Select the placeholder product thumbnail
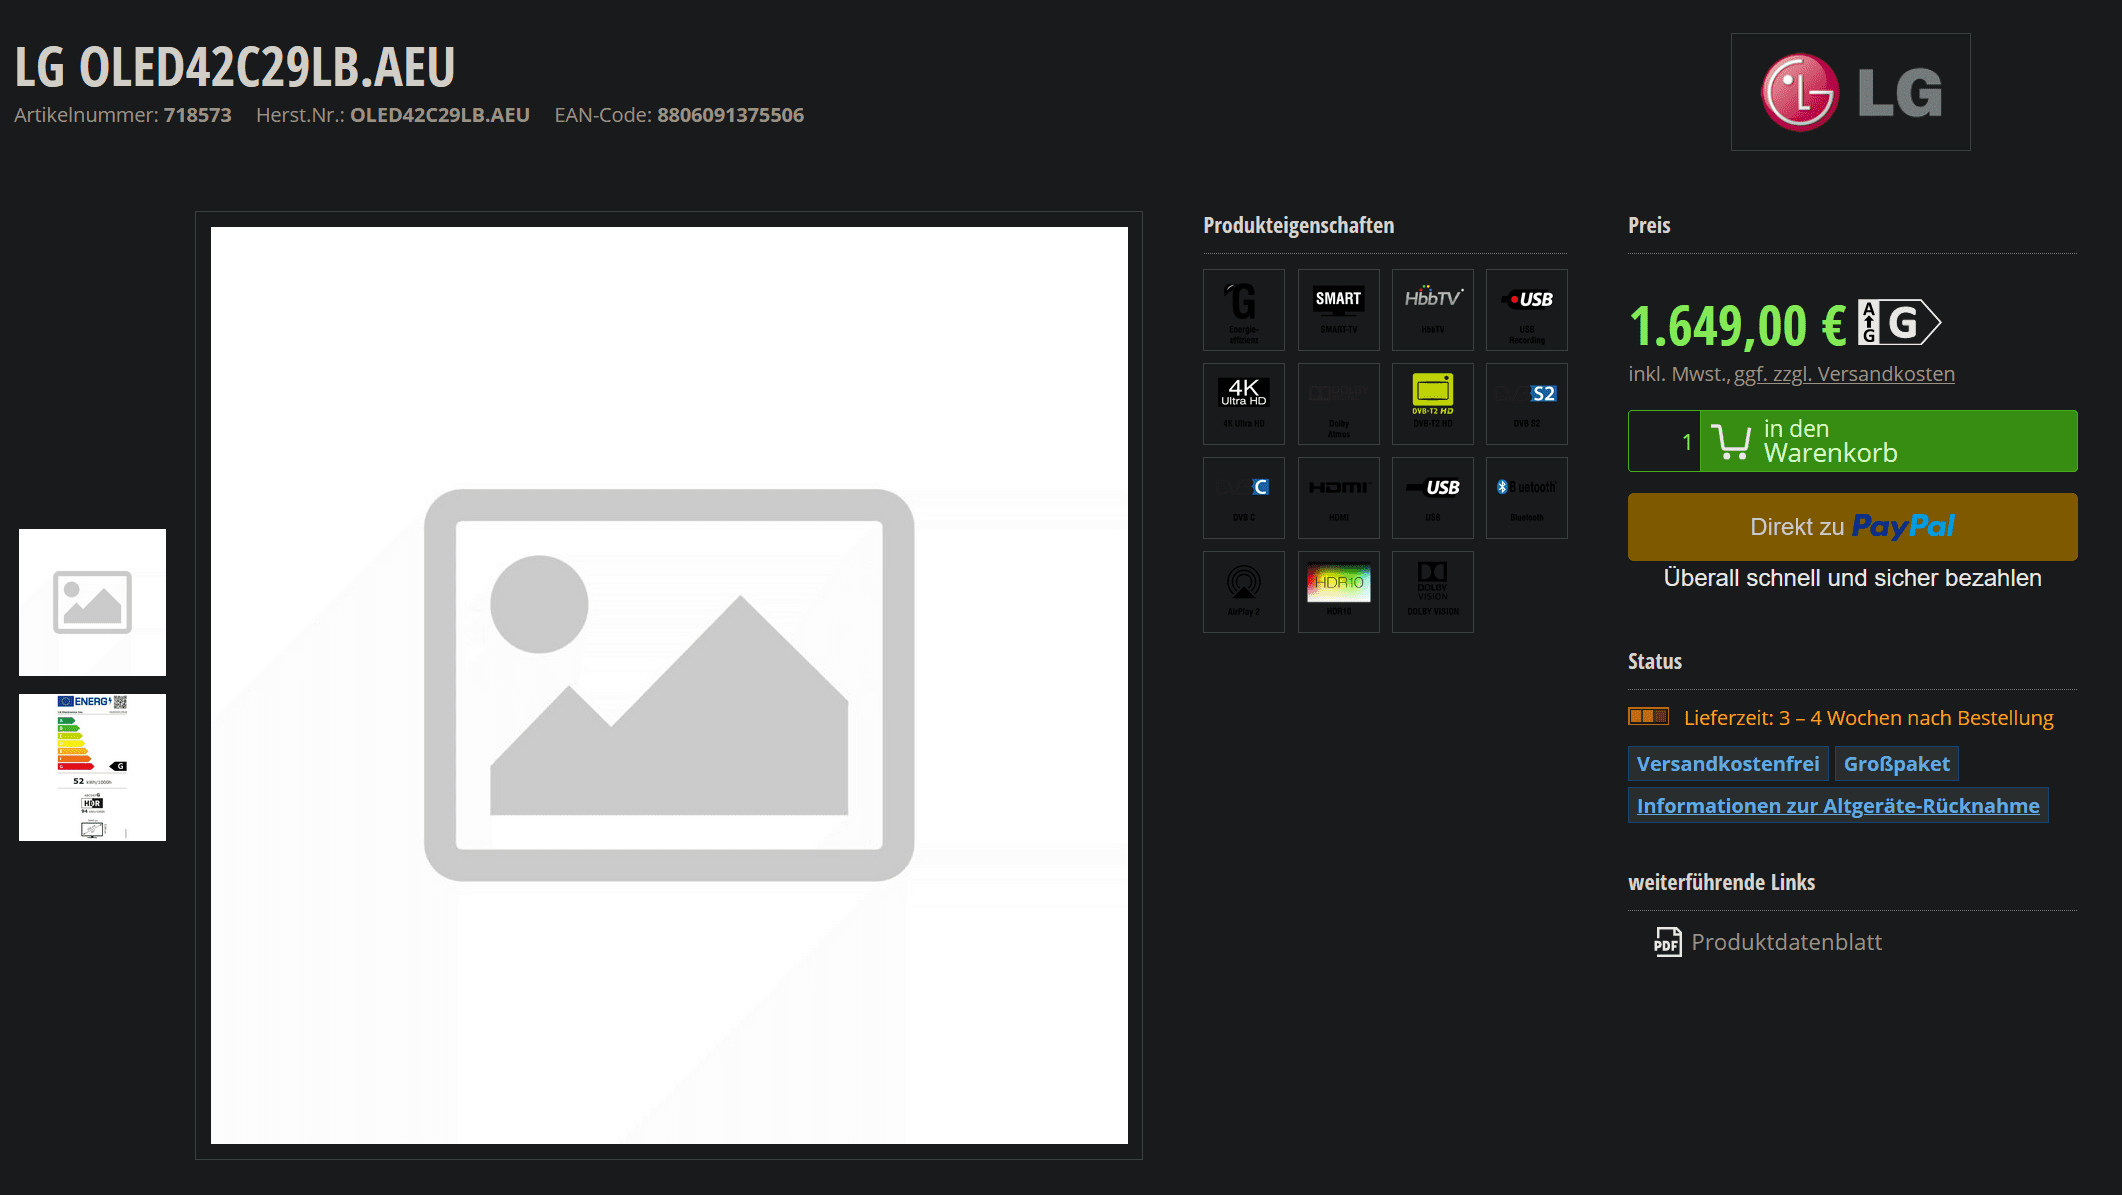The image size is (2122, 1195). (92, 602)
